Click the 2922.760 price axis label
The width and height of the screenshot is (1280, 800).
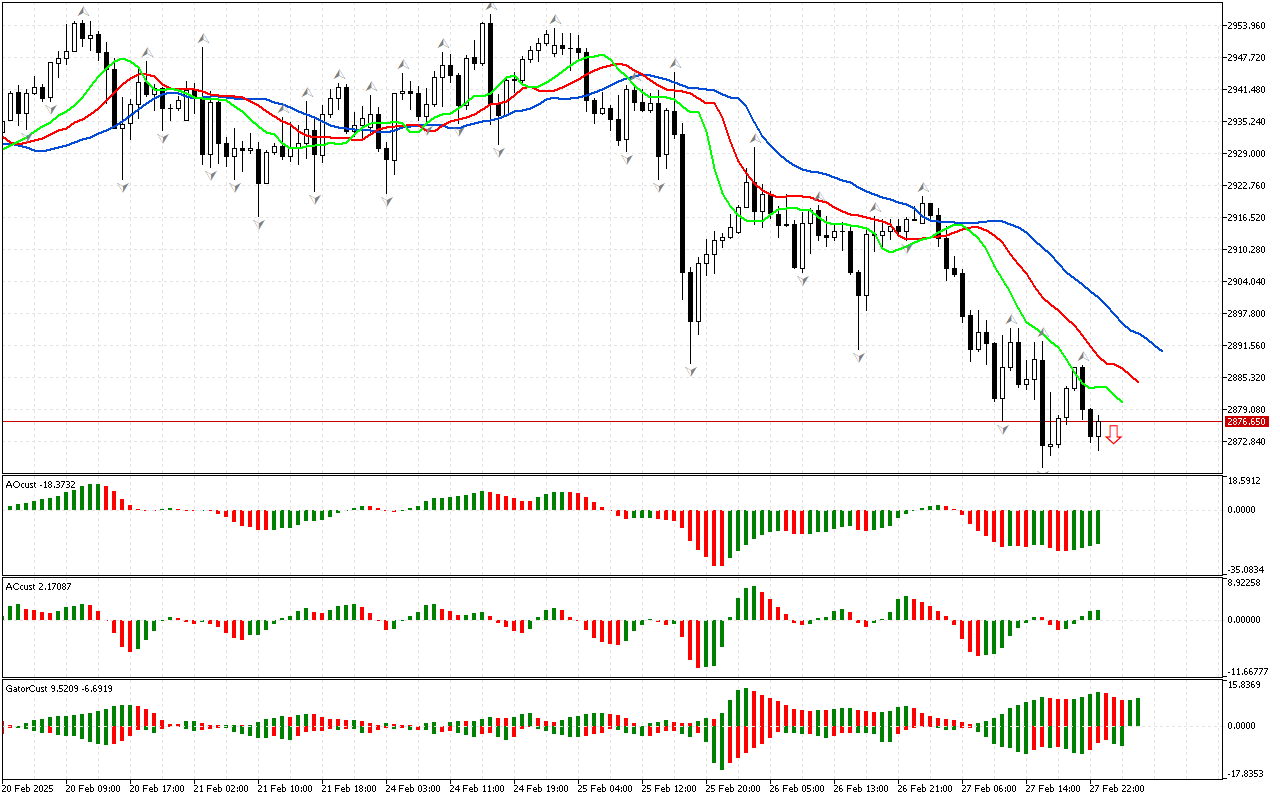[x=1247, y=185]
